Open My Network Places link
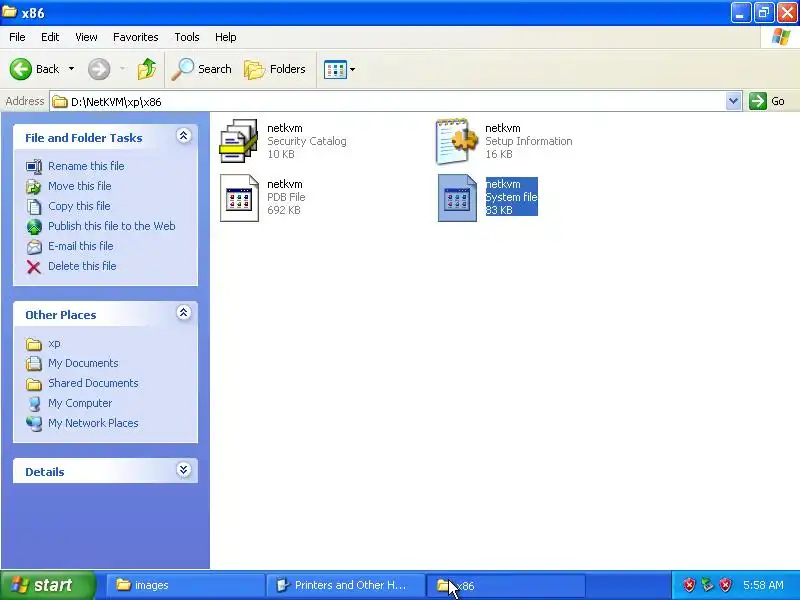This screenshot has width=800, height=600. click(93, 423)
